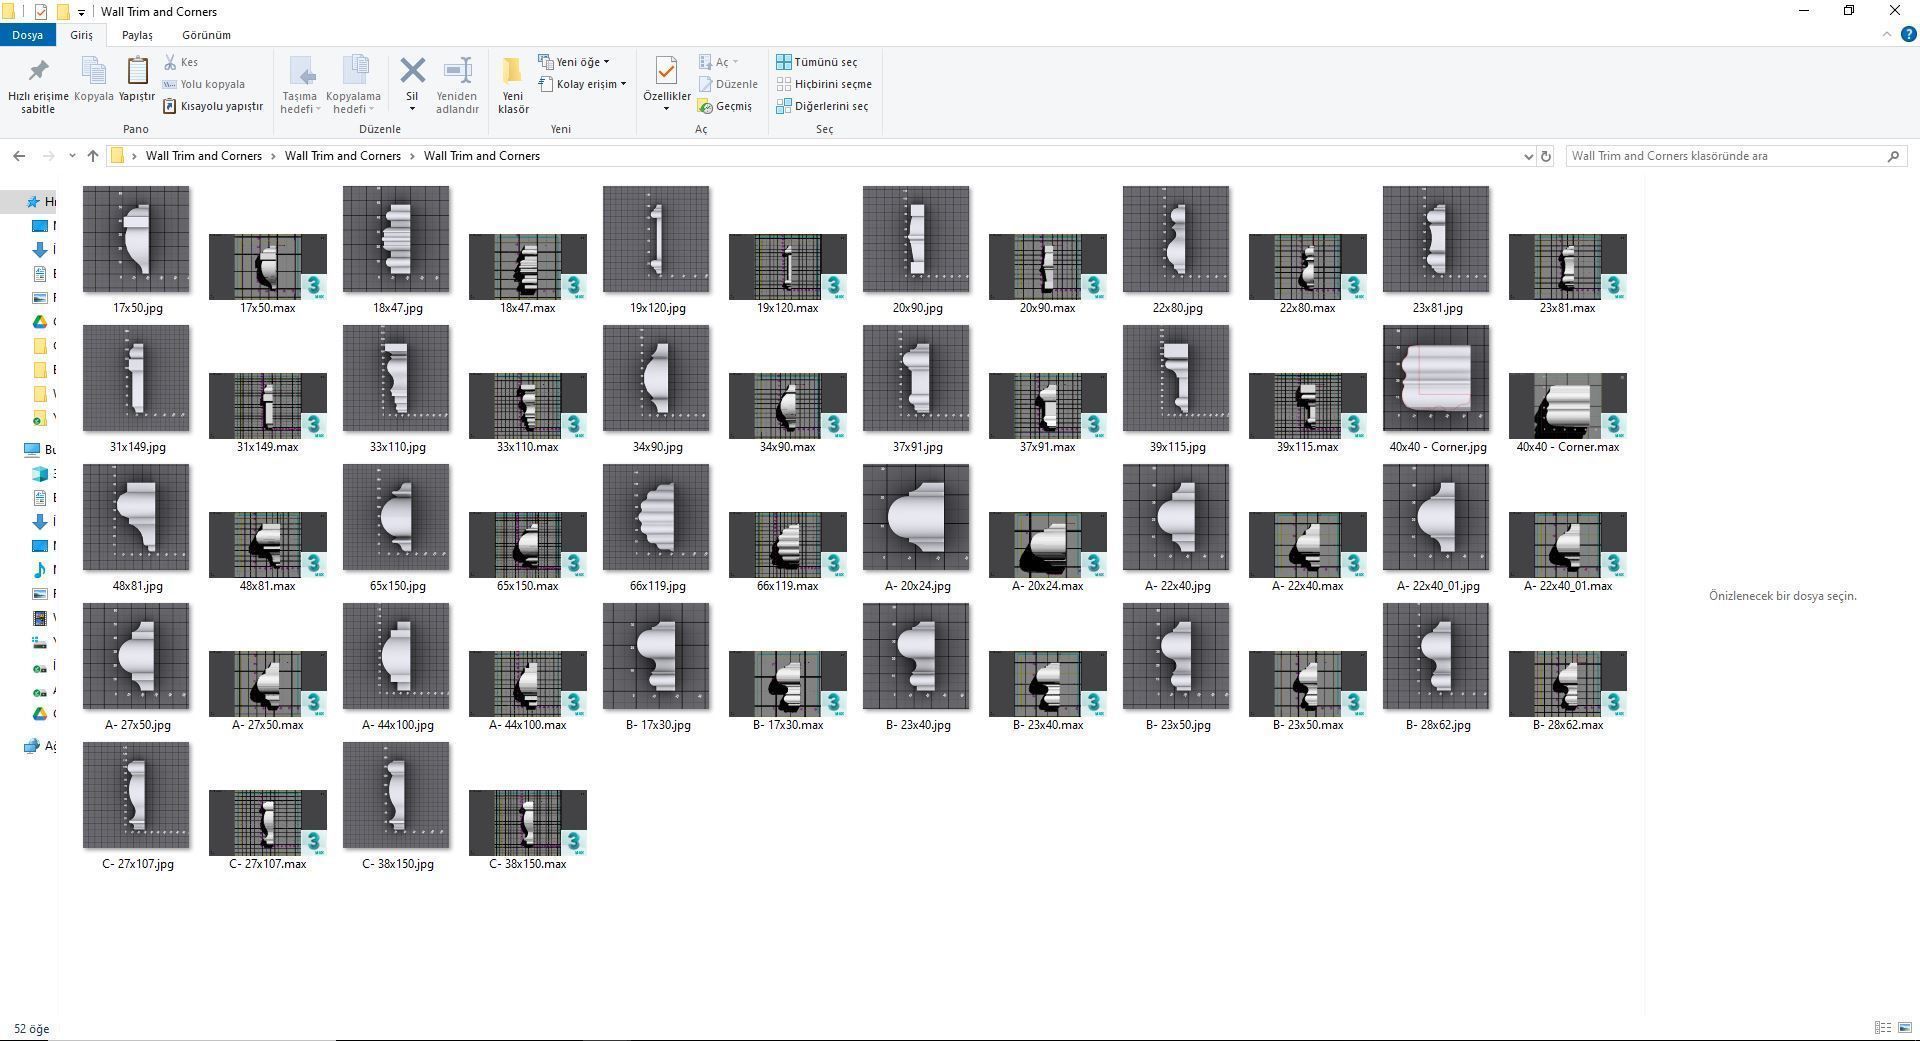
Task: Click the last Wall Trim and Corners breadcrumb
Action: pyautogui.click(x=482, y=156)
